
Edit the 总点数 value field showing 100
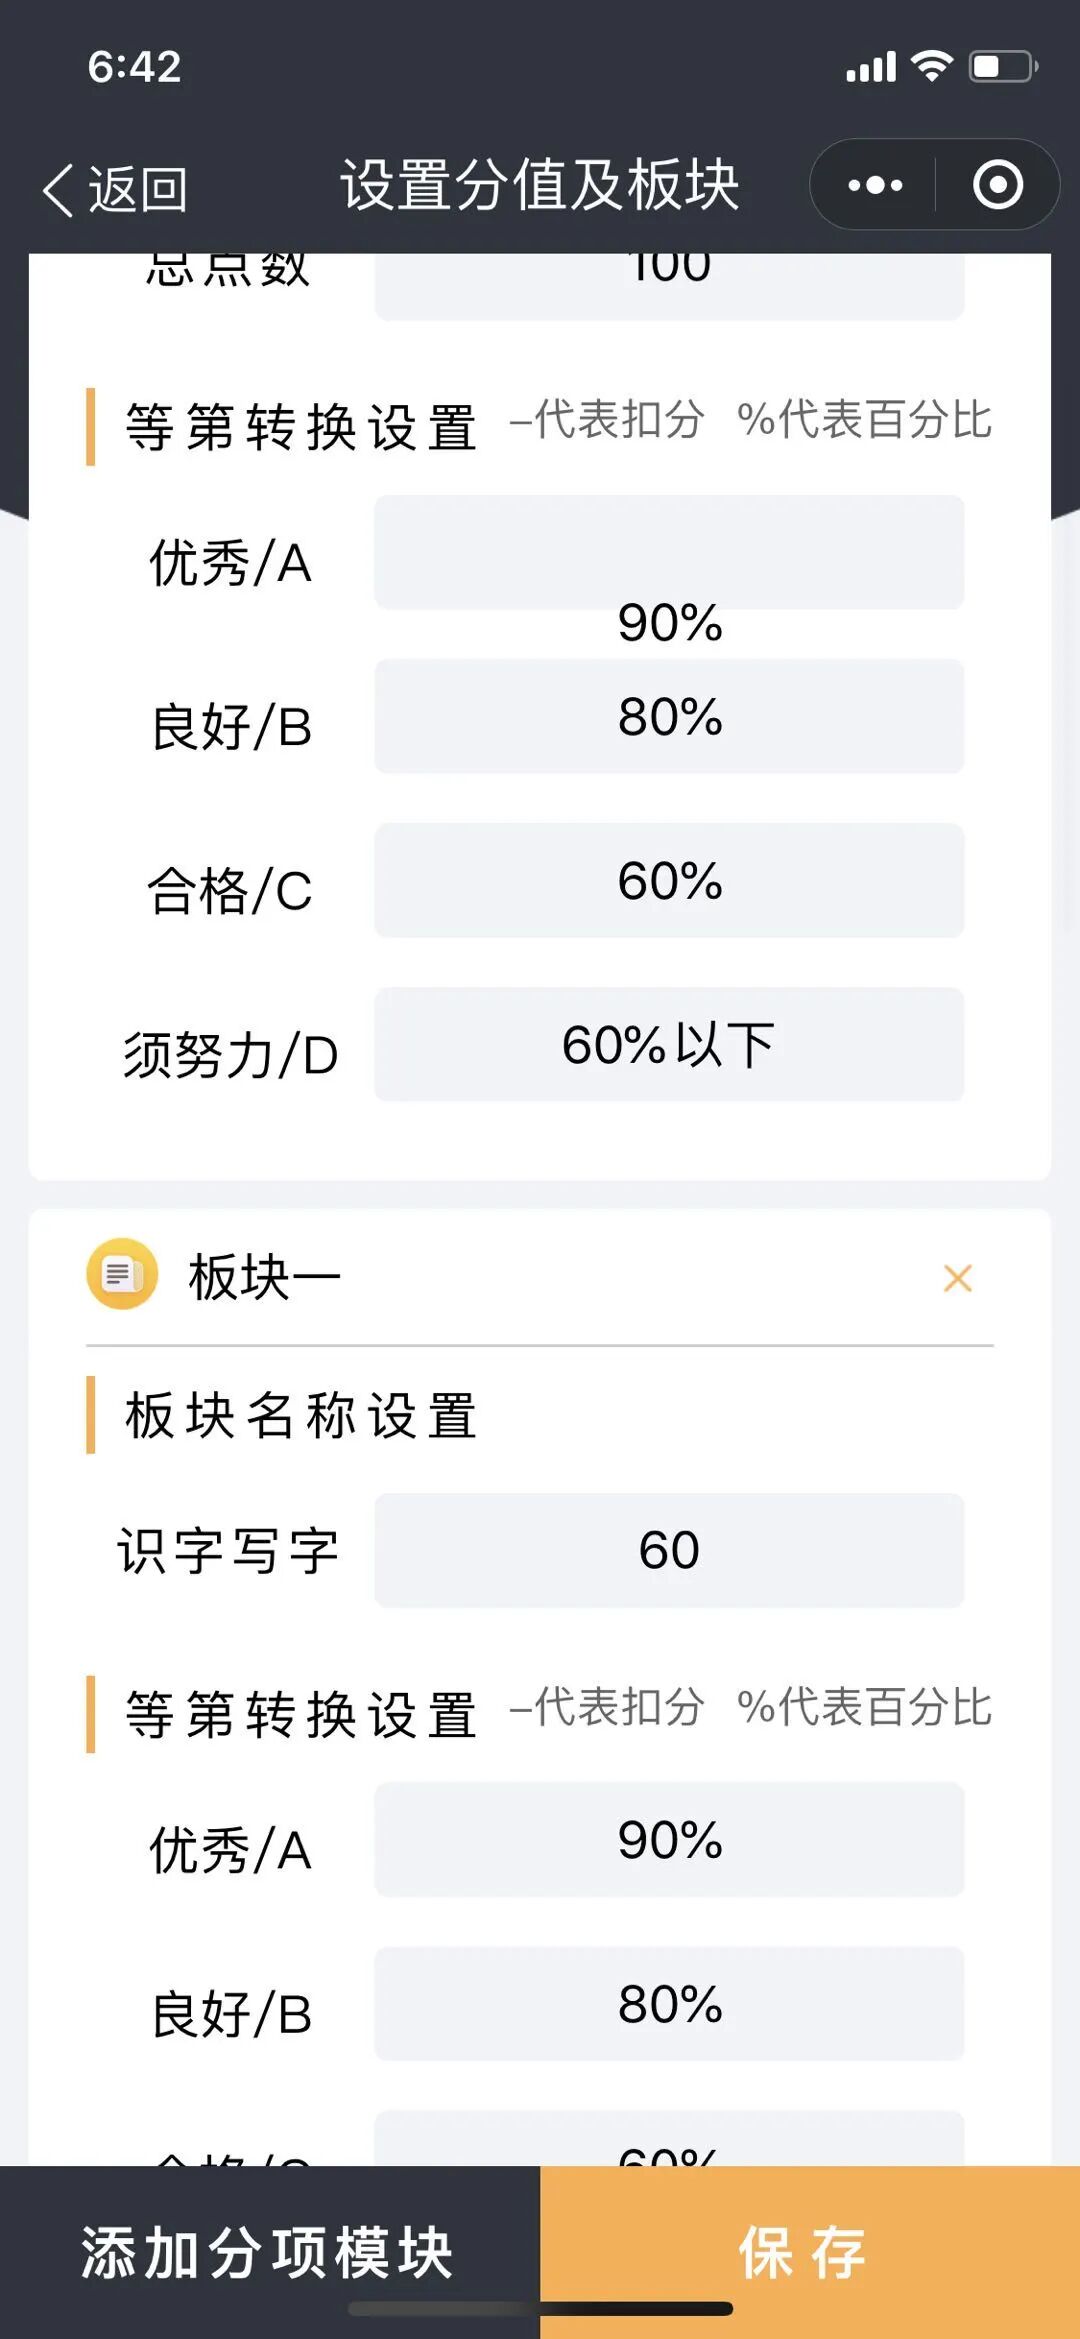pyautogui.click(x=669, y=287)
